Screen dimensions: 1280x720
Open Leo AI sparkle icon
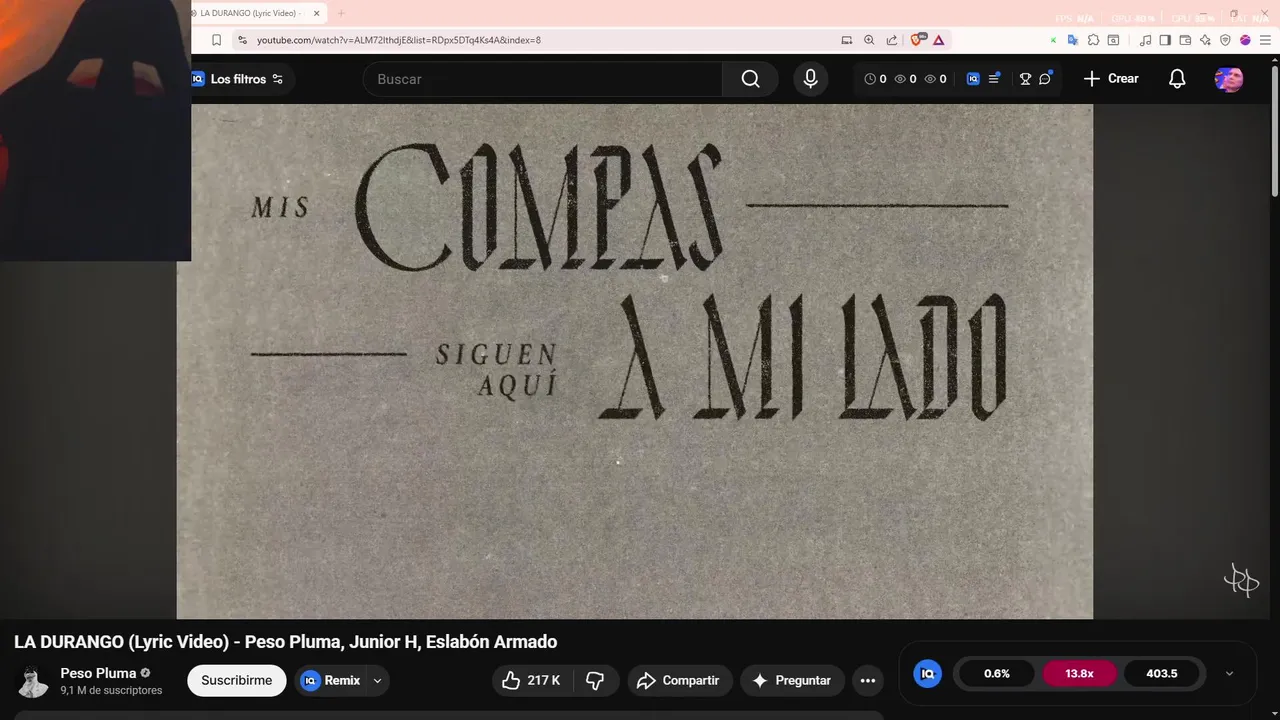pyautogui.click(x=1205, y=40)
